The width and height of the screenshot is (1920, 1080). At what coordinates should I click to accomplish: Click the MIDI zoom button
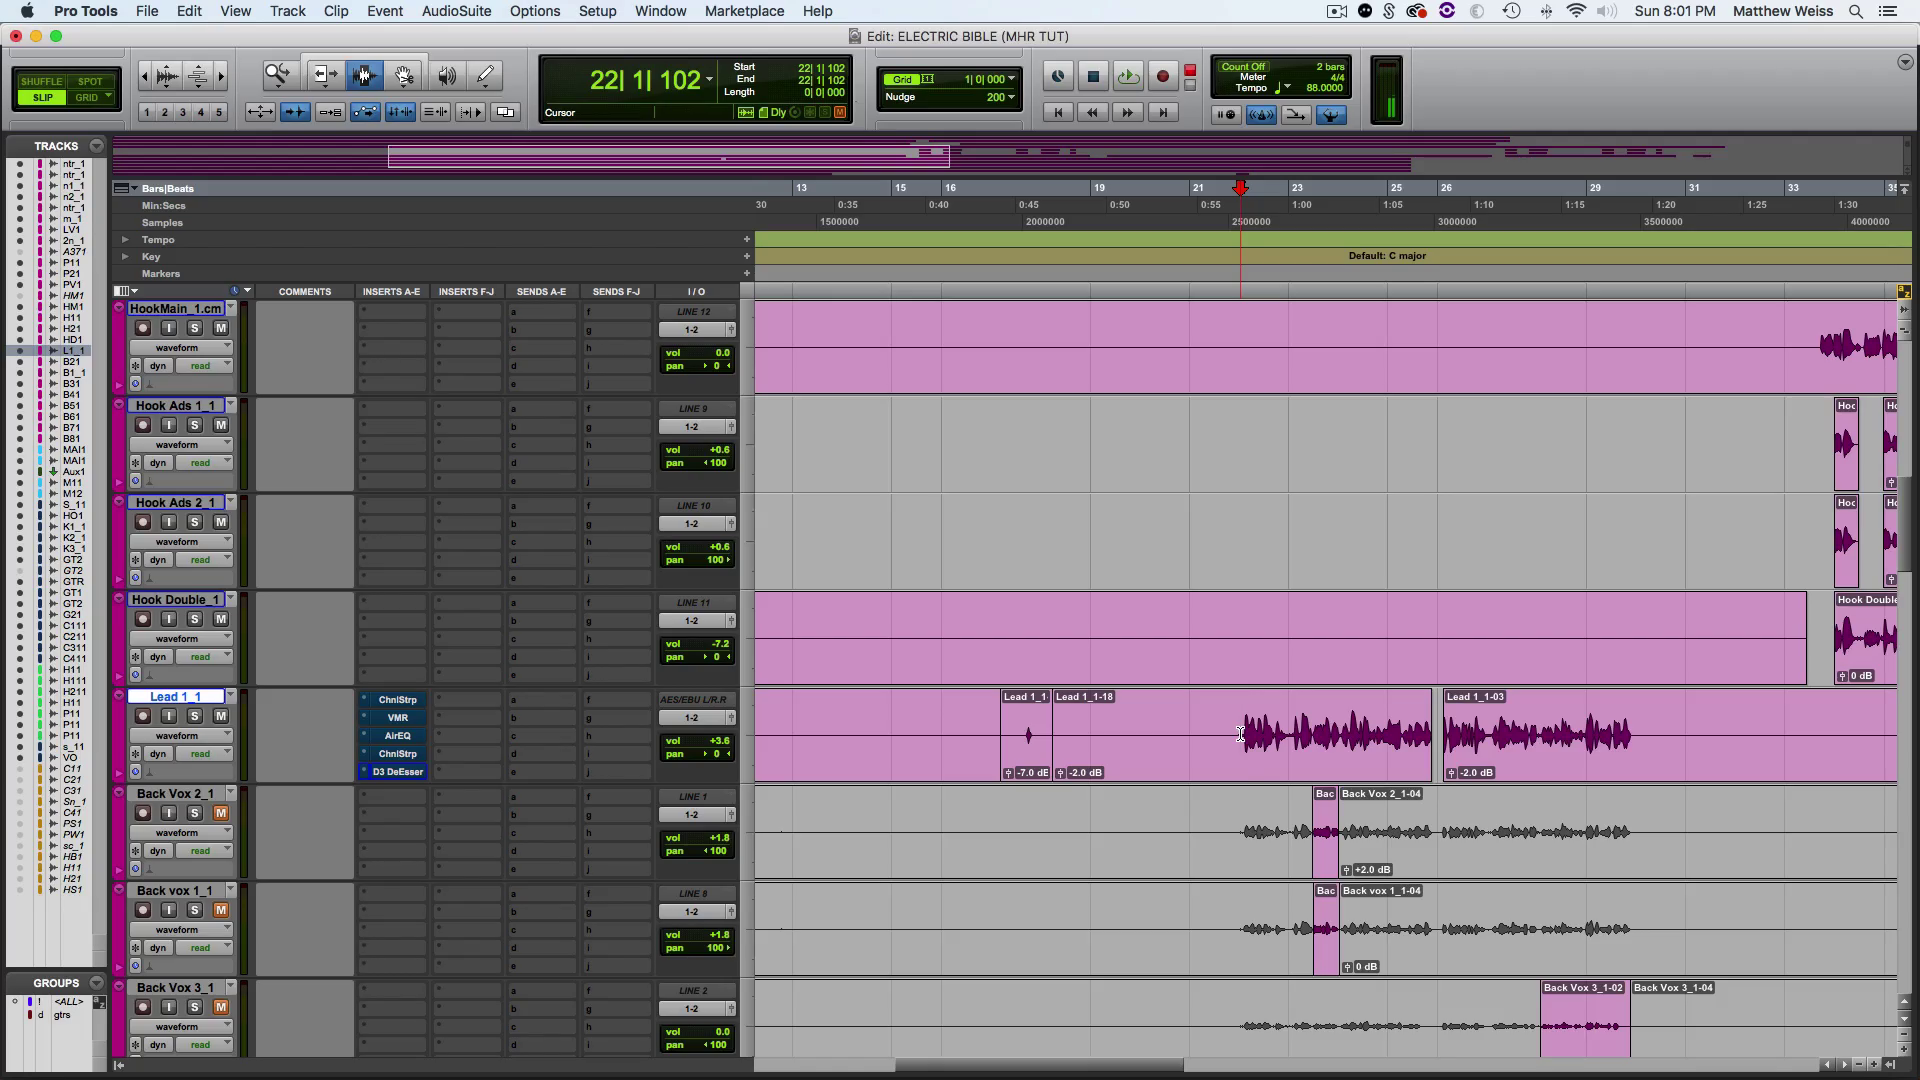tap(198, 76)
